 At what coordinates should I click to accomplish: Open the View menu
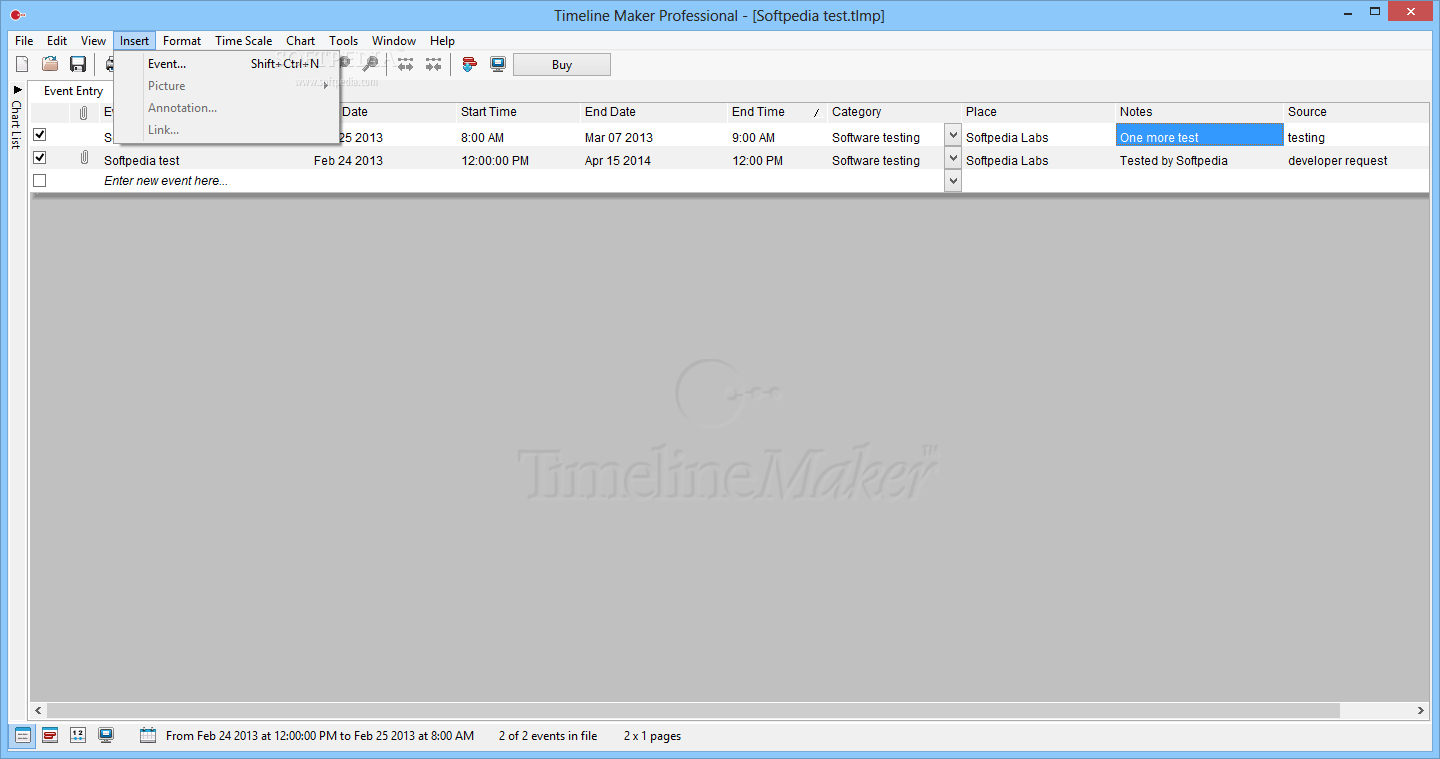coord(94,41)
